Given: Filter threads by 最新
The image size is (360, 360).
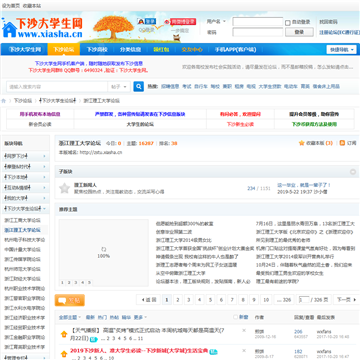Looking at the screenshot, I should coord(90,317).
